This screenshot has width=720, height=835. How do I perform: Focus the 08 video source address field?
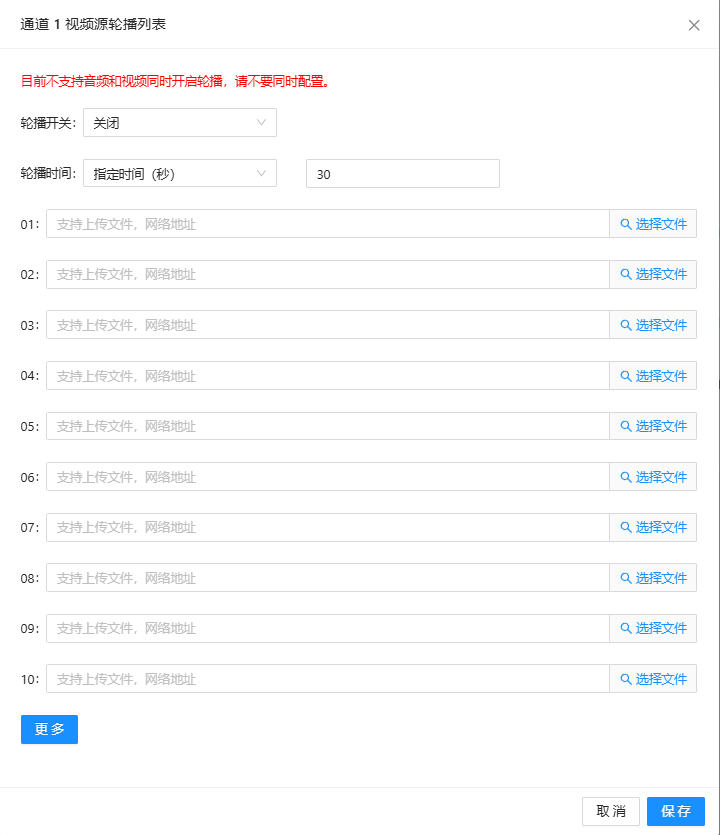(x=328, y=578)
